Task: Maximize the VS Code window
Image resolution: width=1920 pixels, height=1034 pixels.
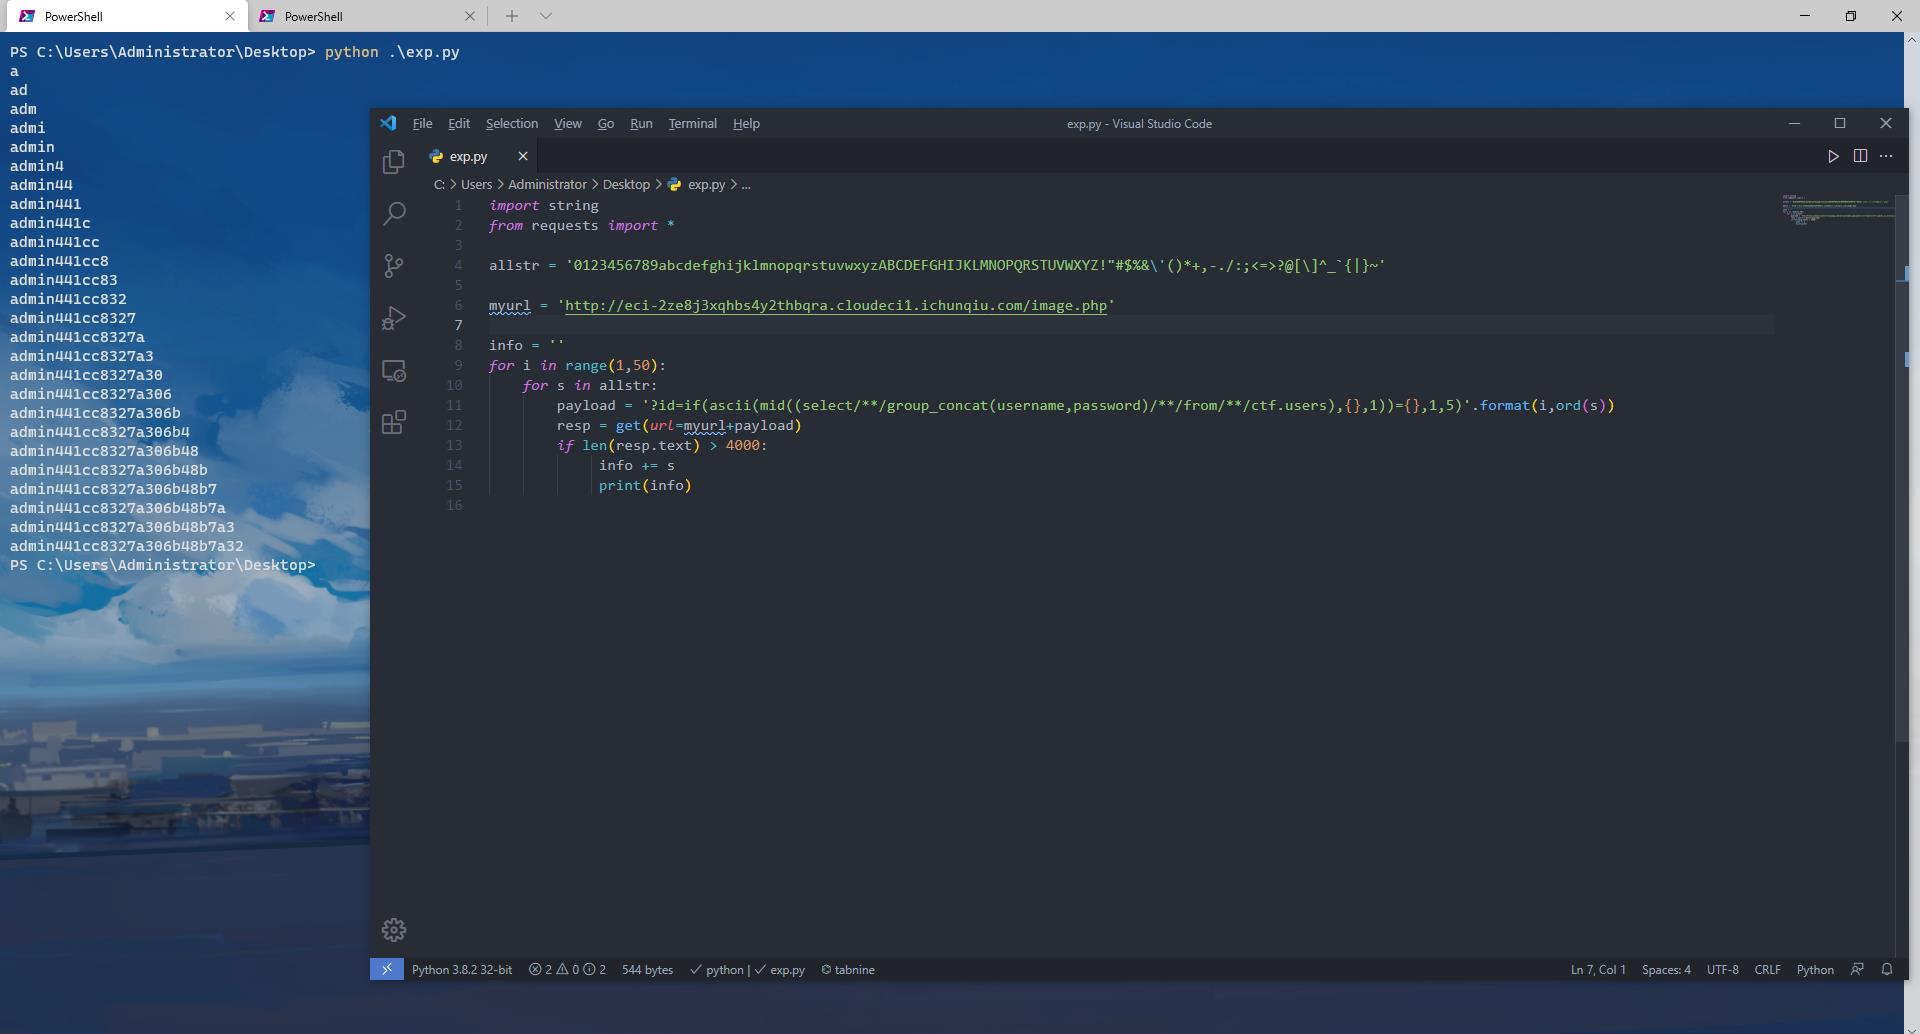Action: pyautogui.click(x=1839, y=123)
